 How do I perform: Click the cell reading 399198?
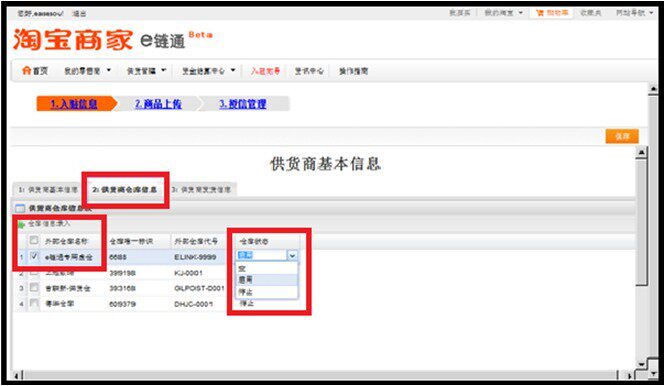click(x=122, y=273)
